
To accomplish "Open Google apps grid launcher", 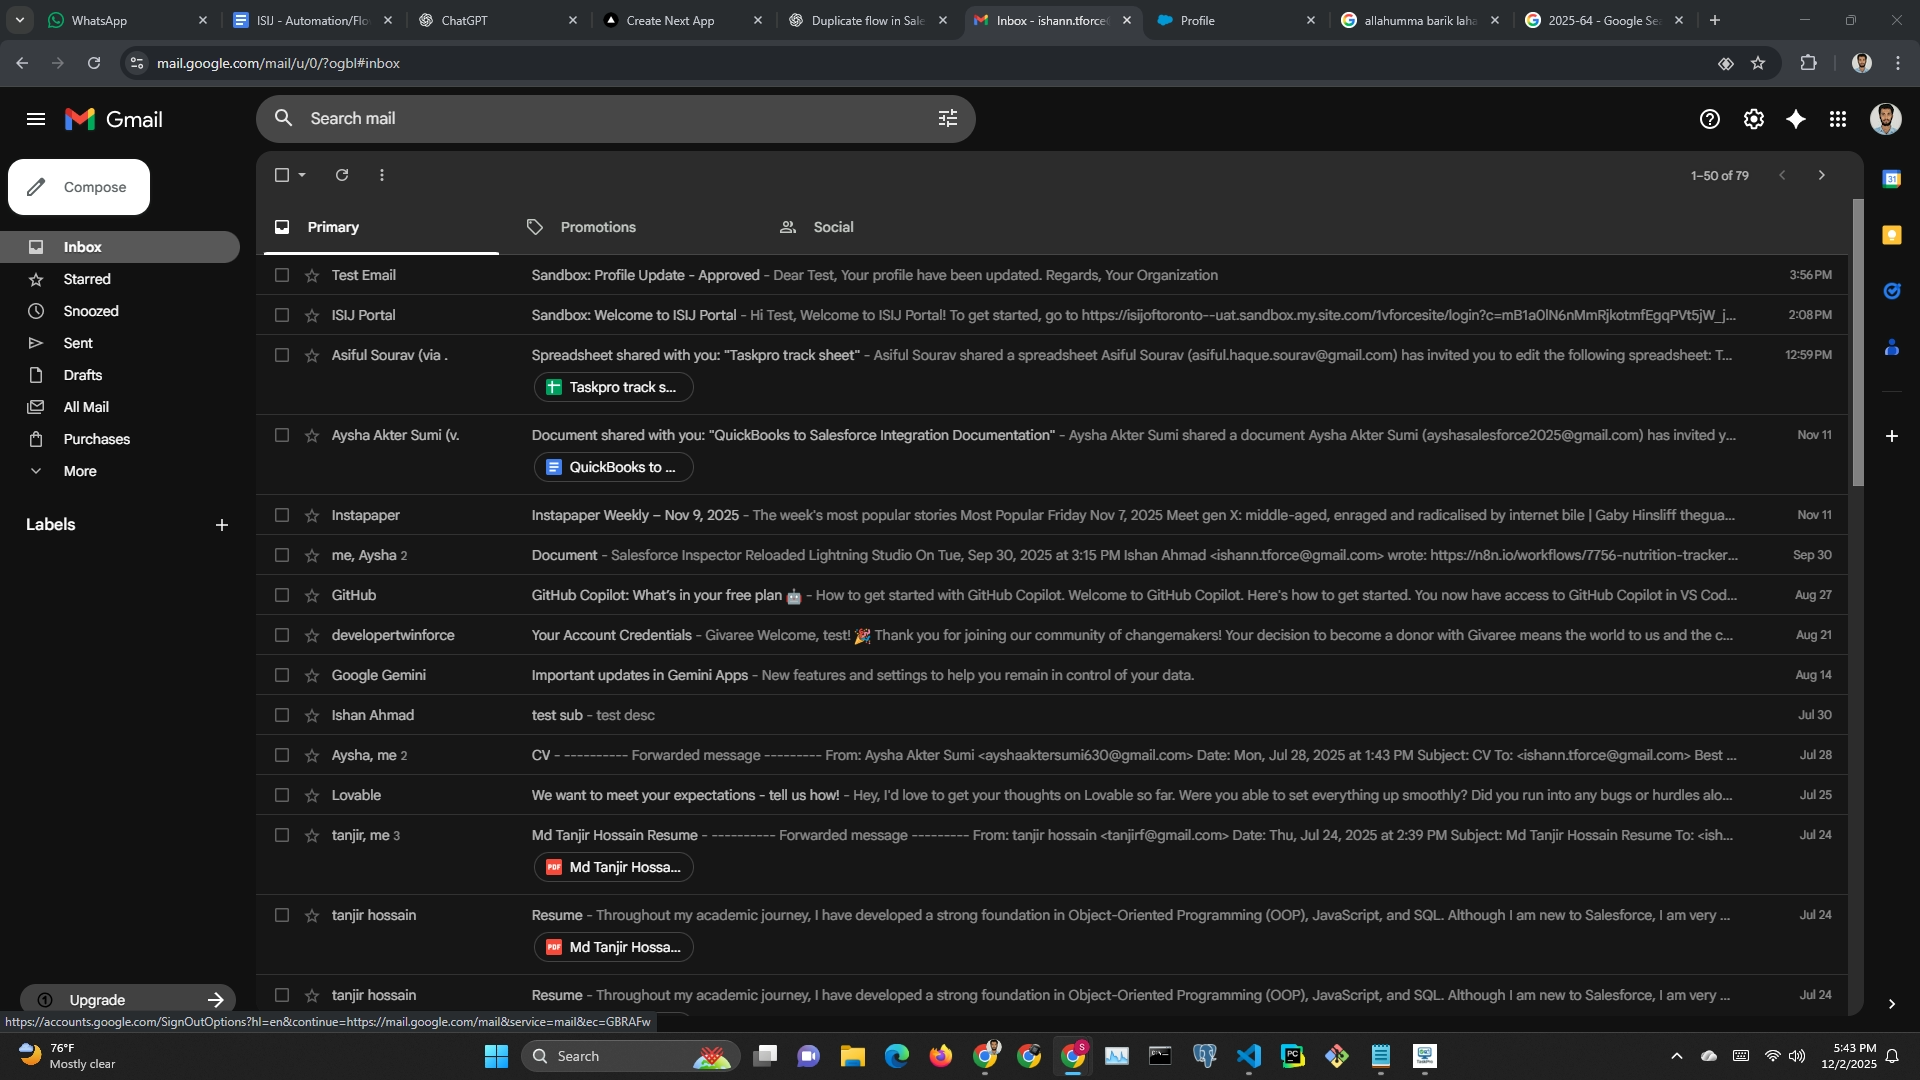I will pos(1838,119).
